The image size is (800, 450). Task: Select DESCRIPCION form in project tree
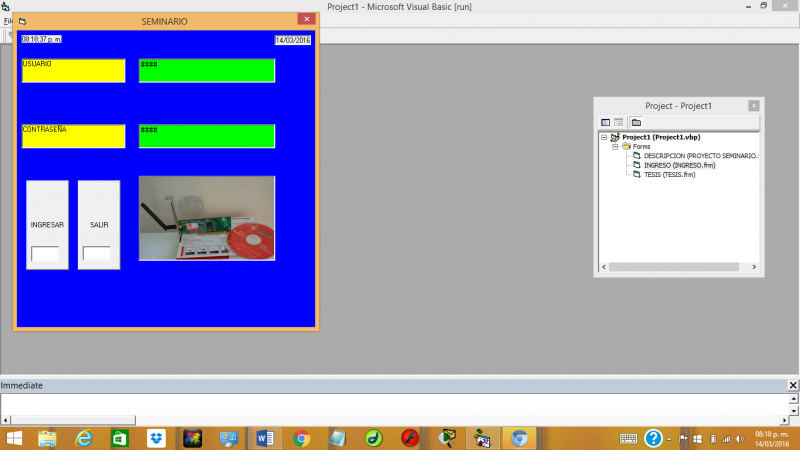(x=701, y=156)
